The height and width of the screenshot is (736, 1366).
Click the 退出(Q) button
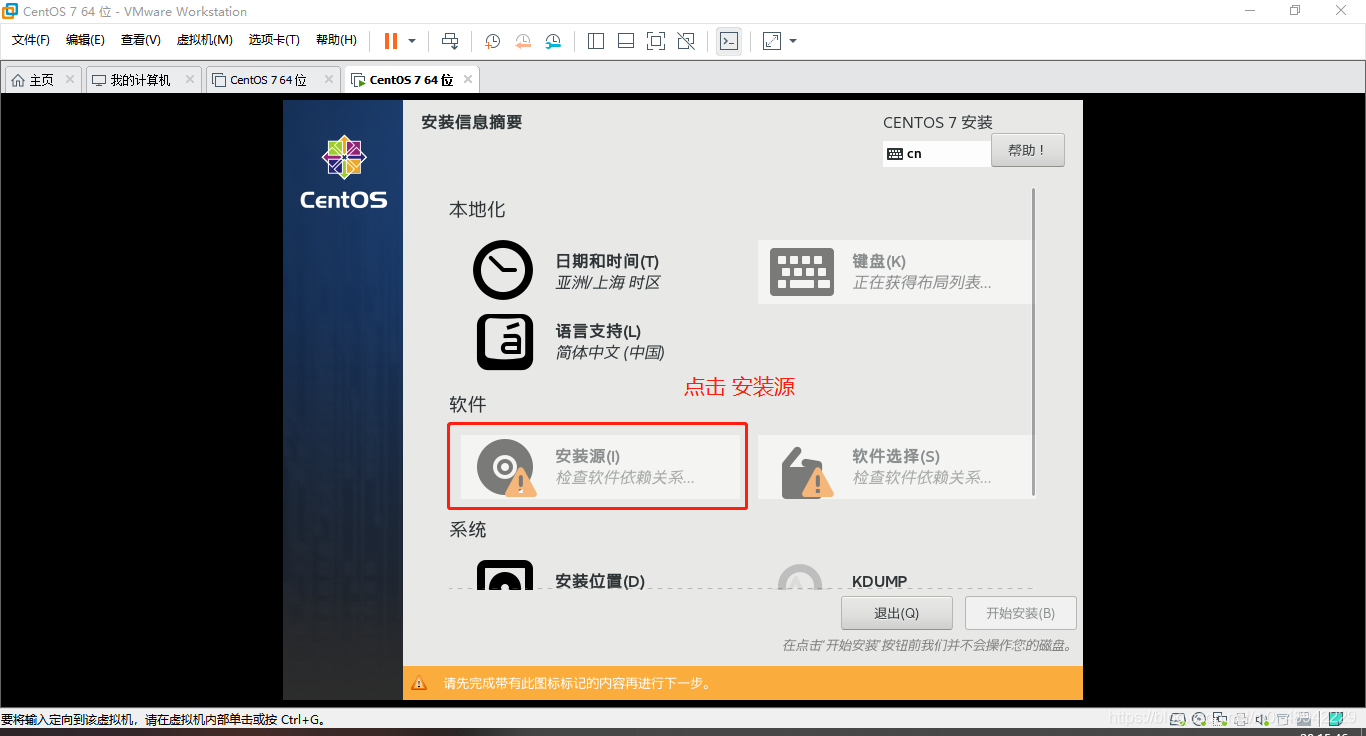point(897,613)
